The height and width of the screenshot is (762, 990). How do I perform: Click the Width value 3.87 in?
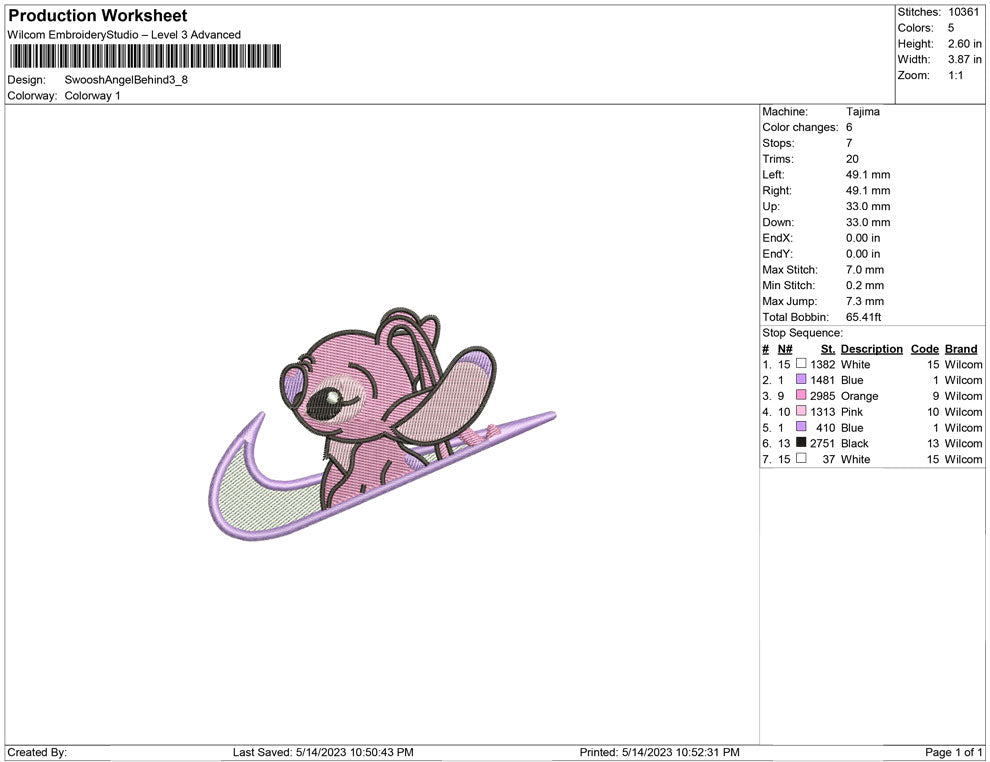click(964, 59)
